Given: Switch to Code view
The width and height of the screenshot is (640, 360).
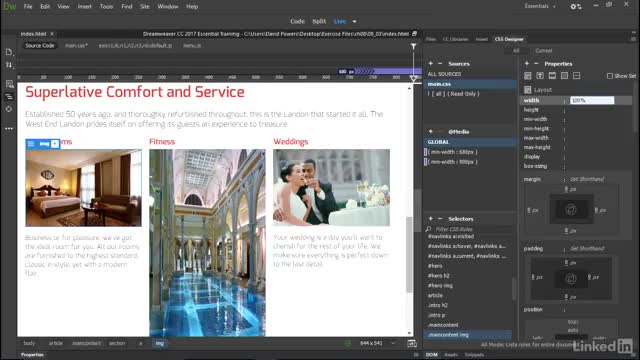Looking at the screenshot, I should coord(297,22).
